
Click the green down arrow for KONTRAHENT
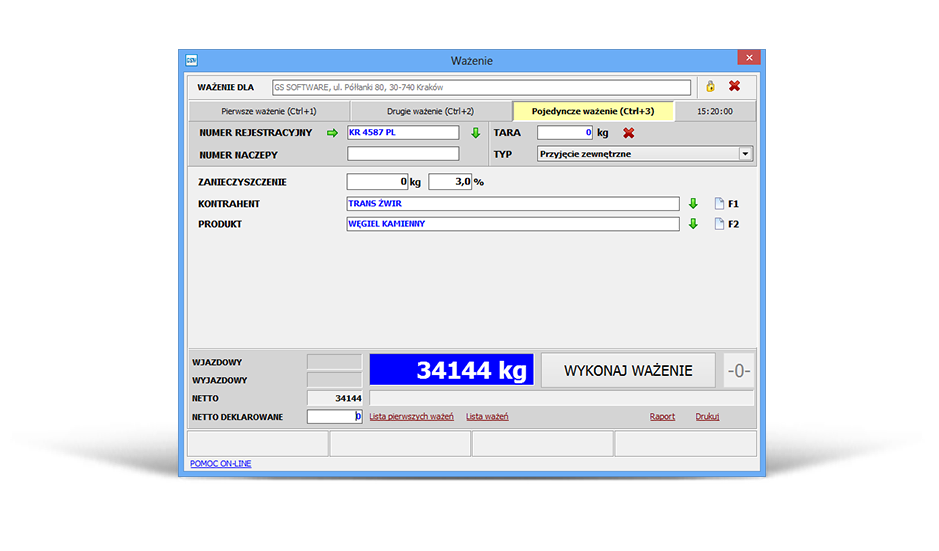pyautogui.click(x=693, y=204)
